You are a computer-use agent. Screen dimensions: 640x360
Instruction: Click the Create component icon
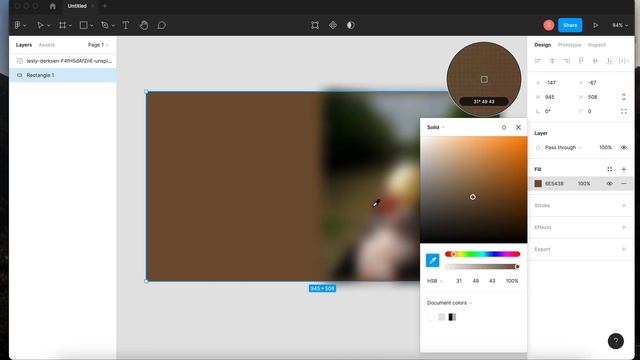[333, 25]
